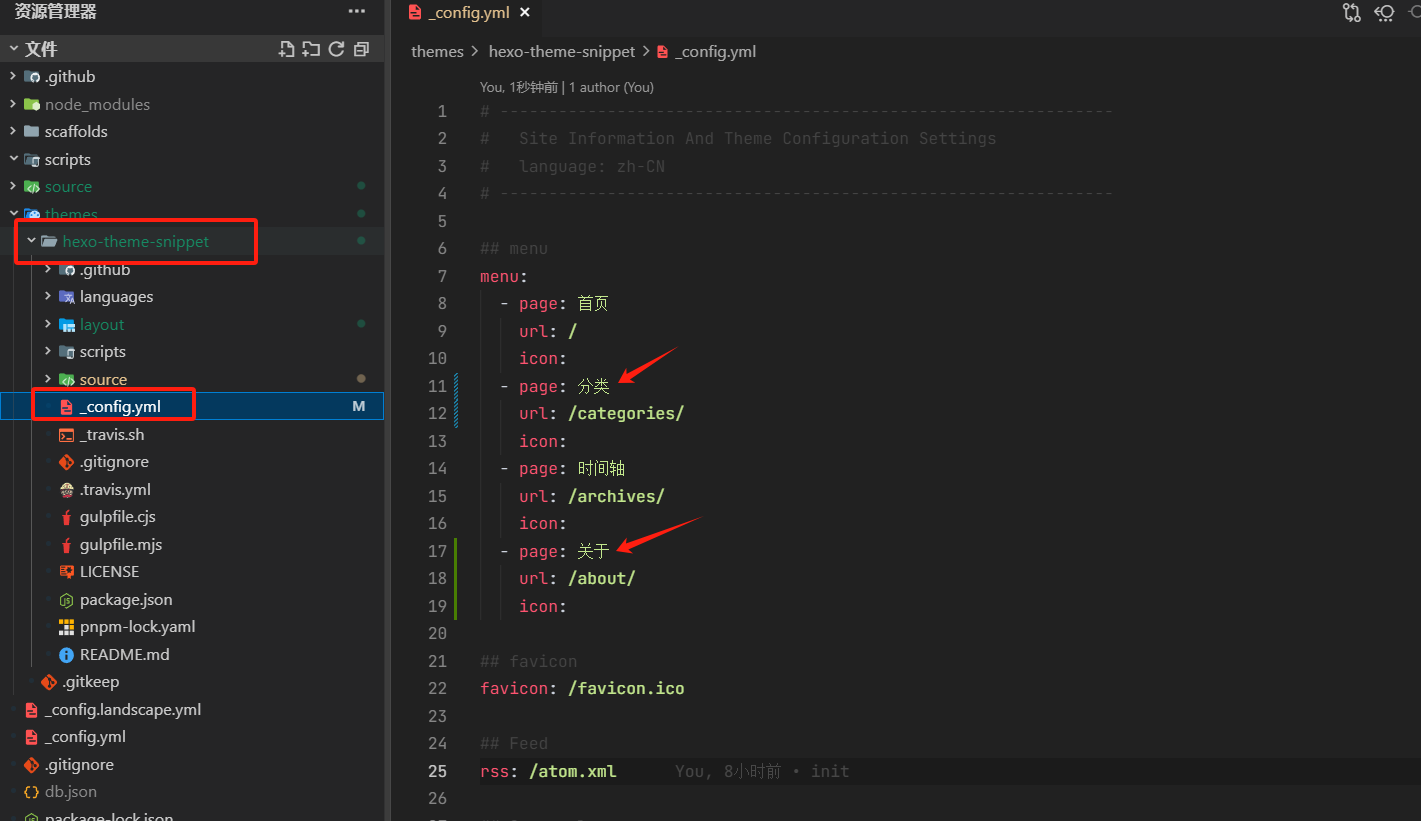This screenshot has width=1421, height=821.
Task: Close the _config.yml editor tab
Action: pos(525,13)
